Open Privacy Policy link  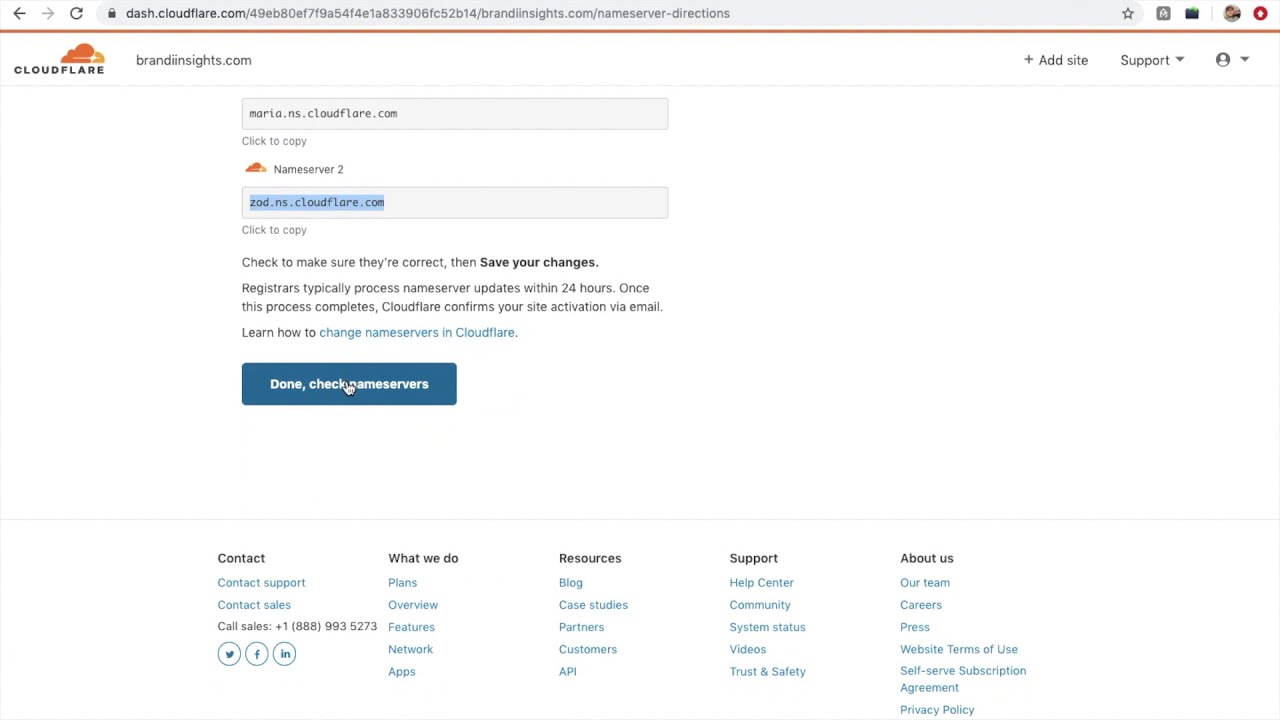click(937, 710)
